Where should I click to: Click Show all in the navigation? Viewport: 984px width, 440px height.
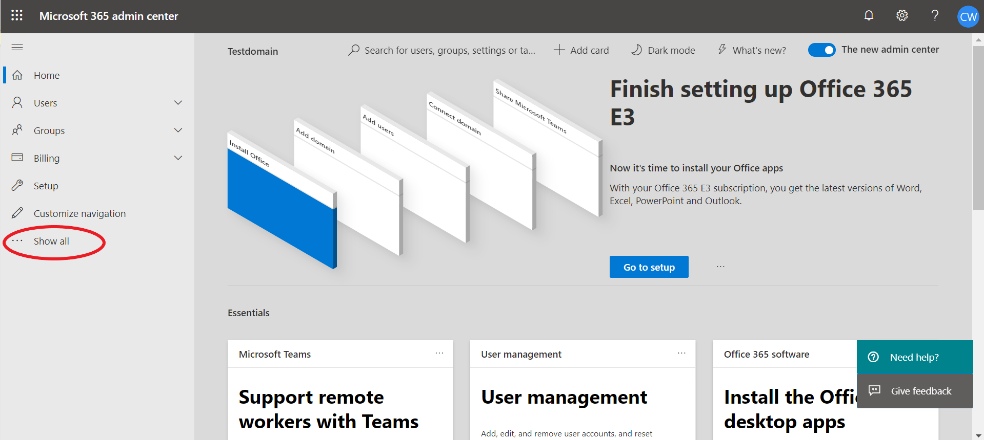51,242
